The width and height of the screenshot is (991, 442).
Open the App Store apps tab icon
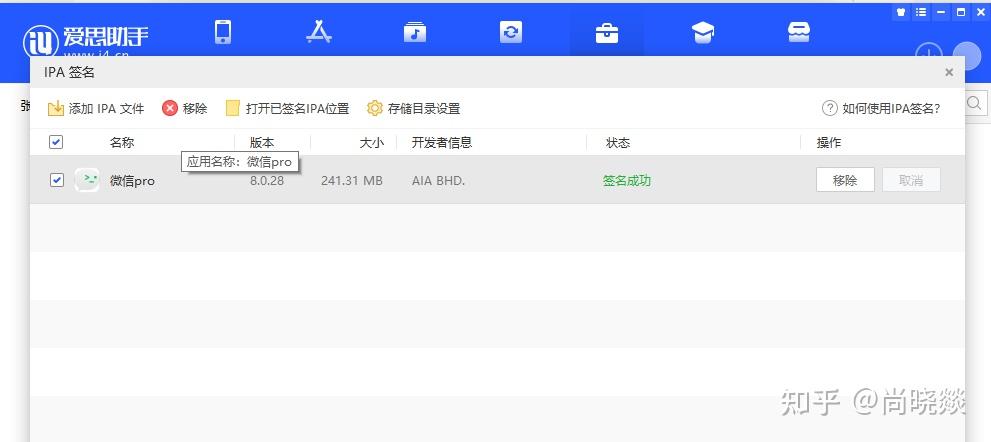pyautogui.click(x=319, y=32)
